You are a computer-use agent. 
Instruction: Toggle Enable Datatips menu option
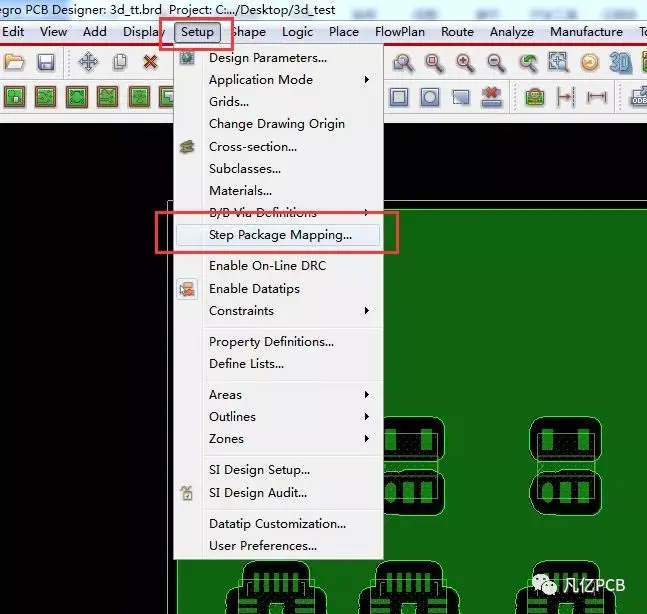[254, 289]
